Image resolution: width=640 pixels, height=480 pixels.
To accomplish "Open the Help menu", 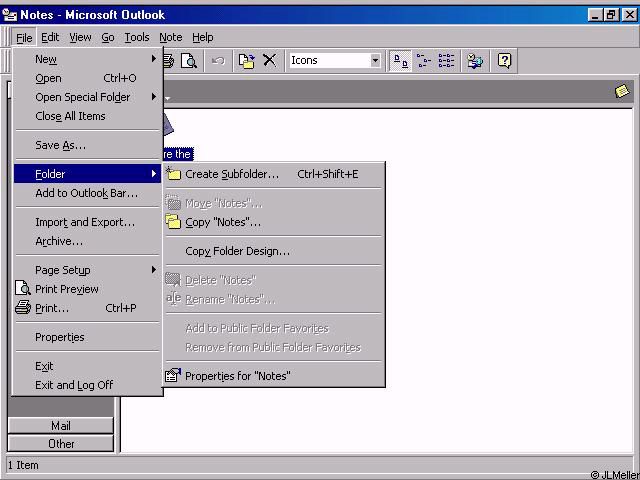I will tap(203, 38).
